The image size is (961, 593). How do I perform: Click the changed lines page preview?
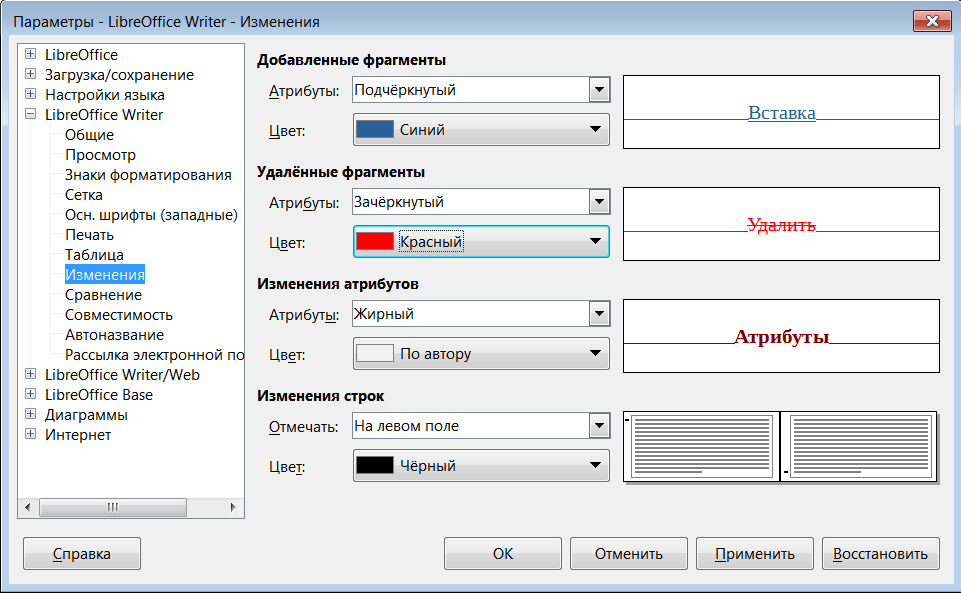780,447
